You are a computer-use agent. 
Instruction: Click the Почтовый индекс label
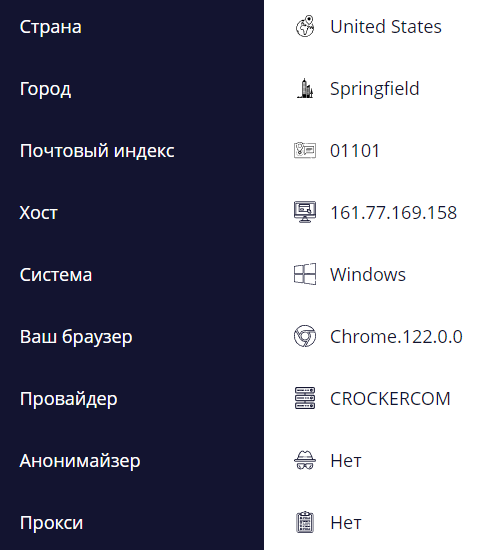(x=97, y=151)
